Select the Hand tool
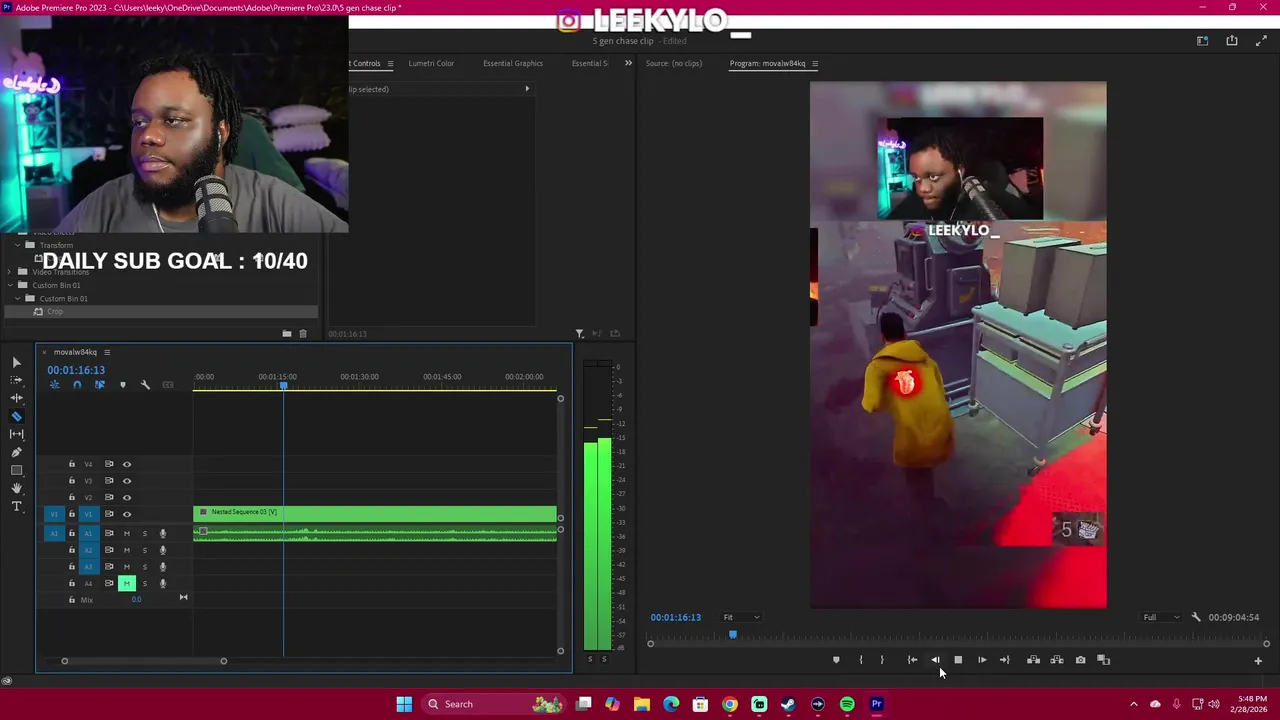Viewport: 1280px width, 720px height. click(17, 488)
